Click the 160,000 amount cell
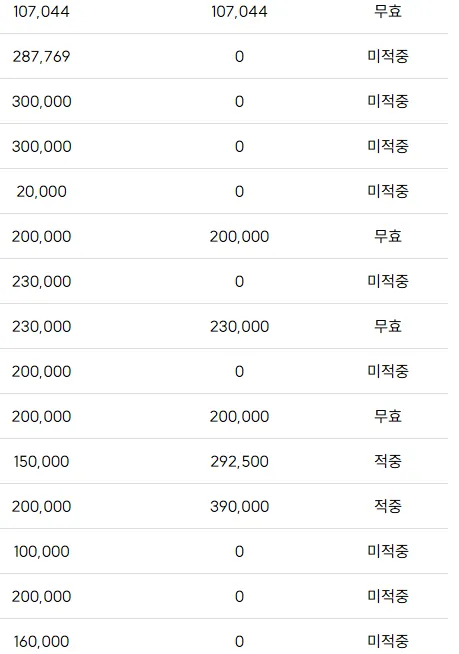This screenshot has height=654, width=459. click(x=41, y=641)
